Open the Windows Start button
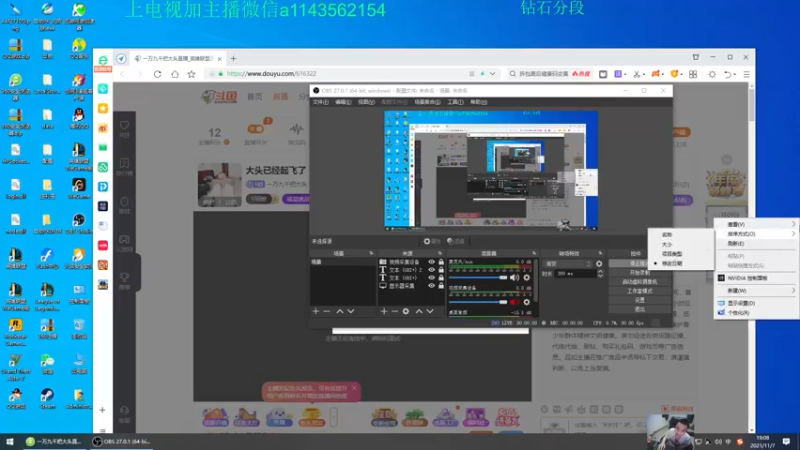 [x=10, y=442]
